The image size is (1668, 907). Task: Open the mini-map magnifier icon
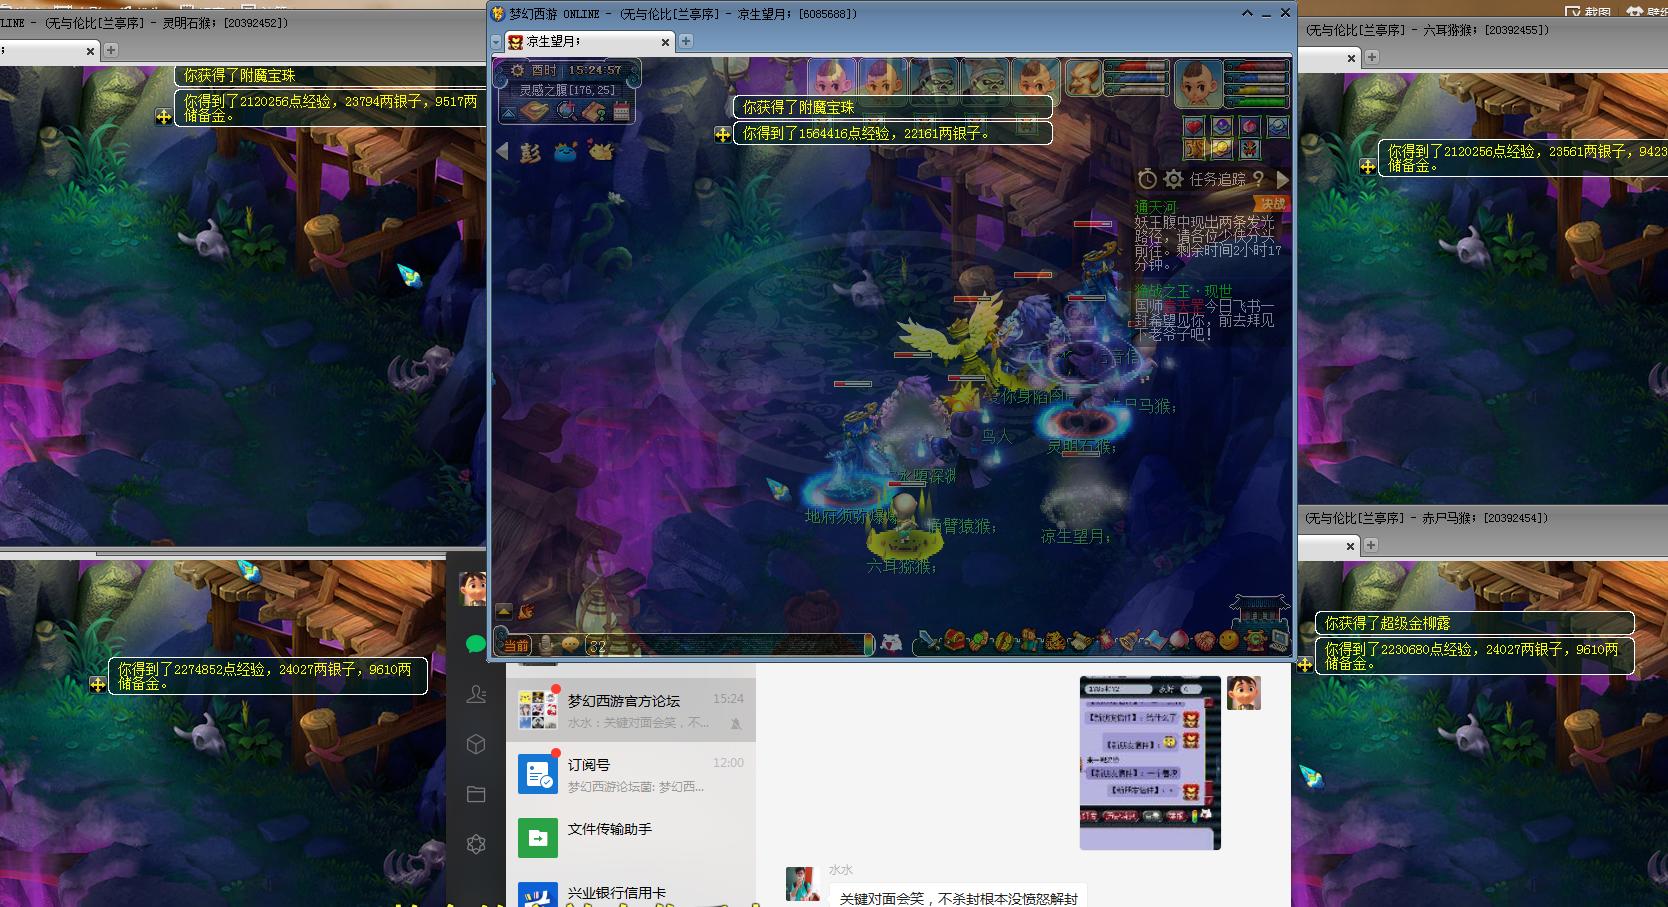click(x=567, y=110)
